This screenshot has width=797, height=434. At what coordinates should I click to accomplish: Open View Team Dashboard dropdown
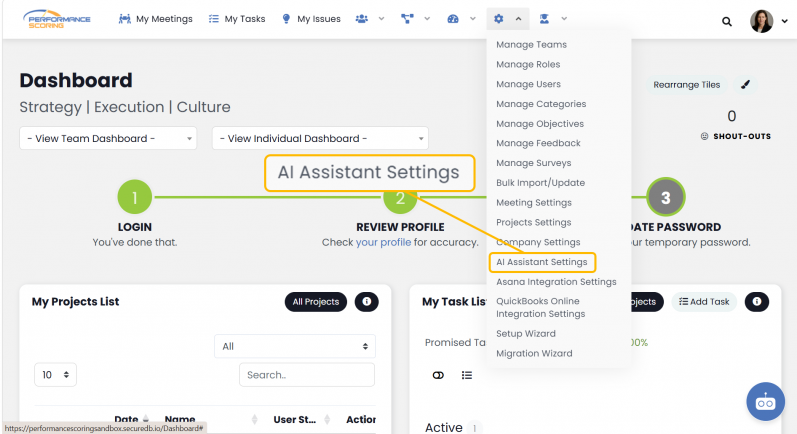point(108,138)
